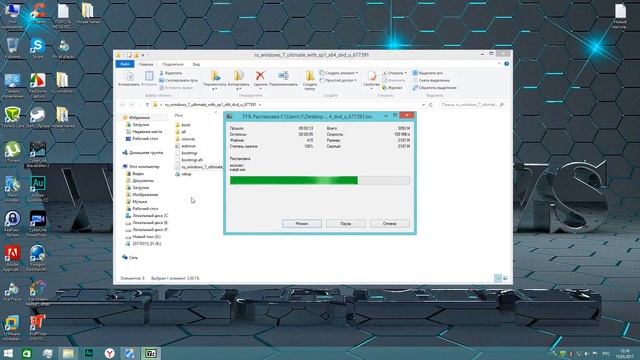Select the boot folder
This screenshot has height=360, width=640.
(182, 125)
